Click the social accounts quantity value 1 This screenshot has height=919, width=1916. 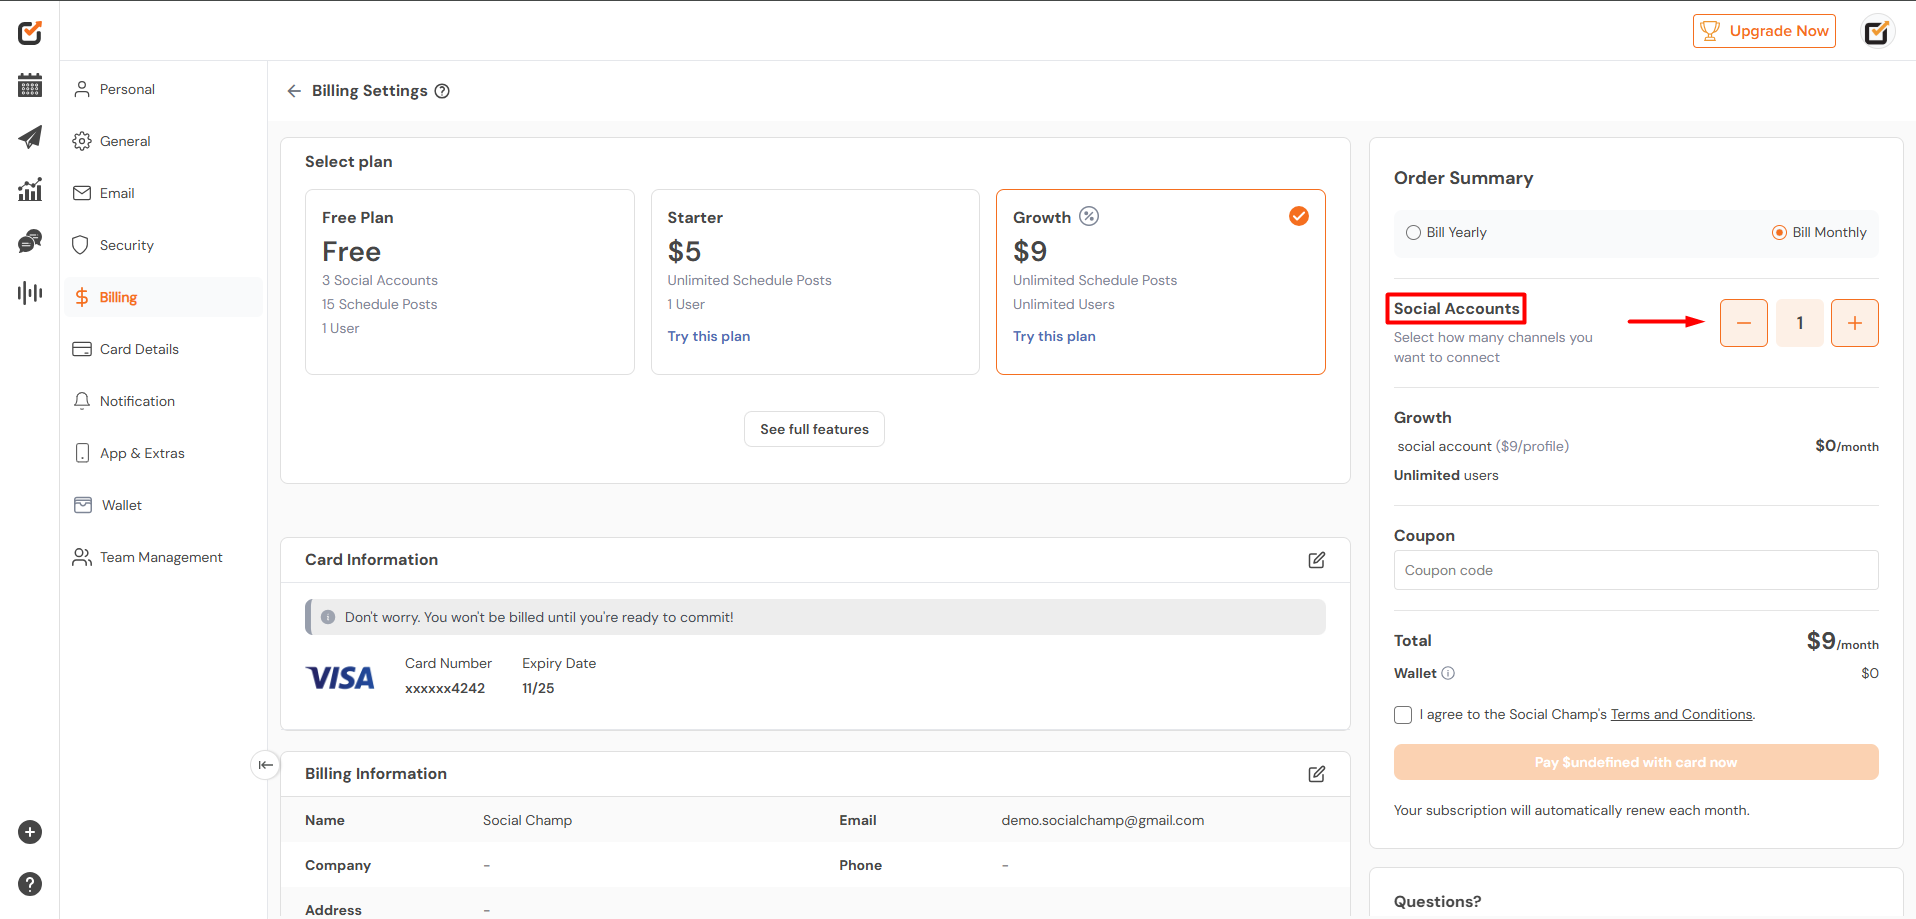1800,323
